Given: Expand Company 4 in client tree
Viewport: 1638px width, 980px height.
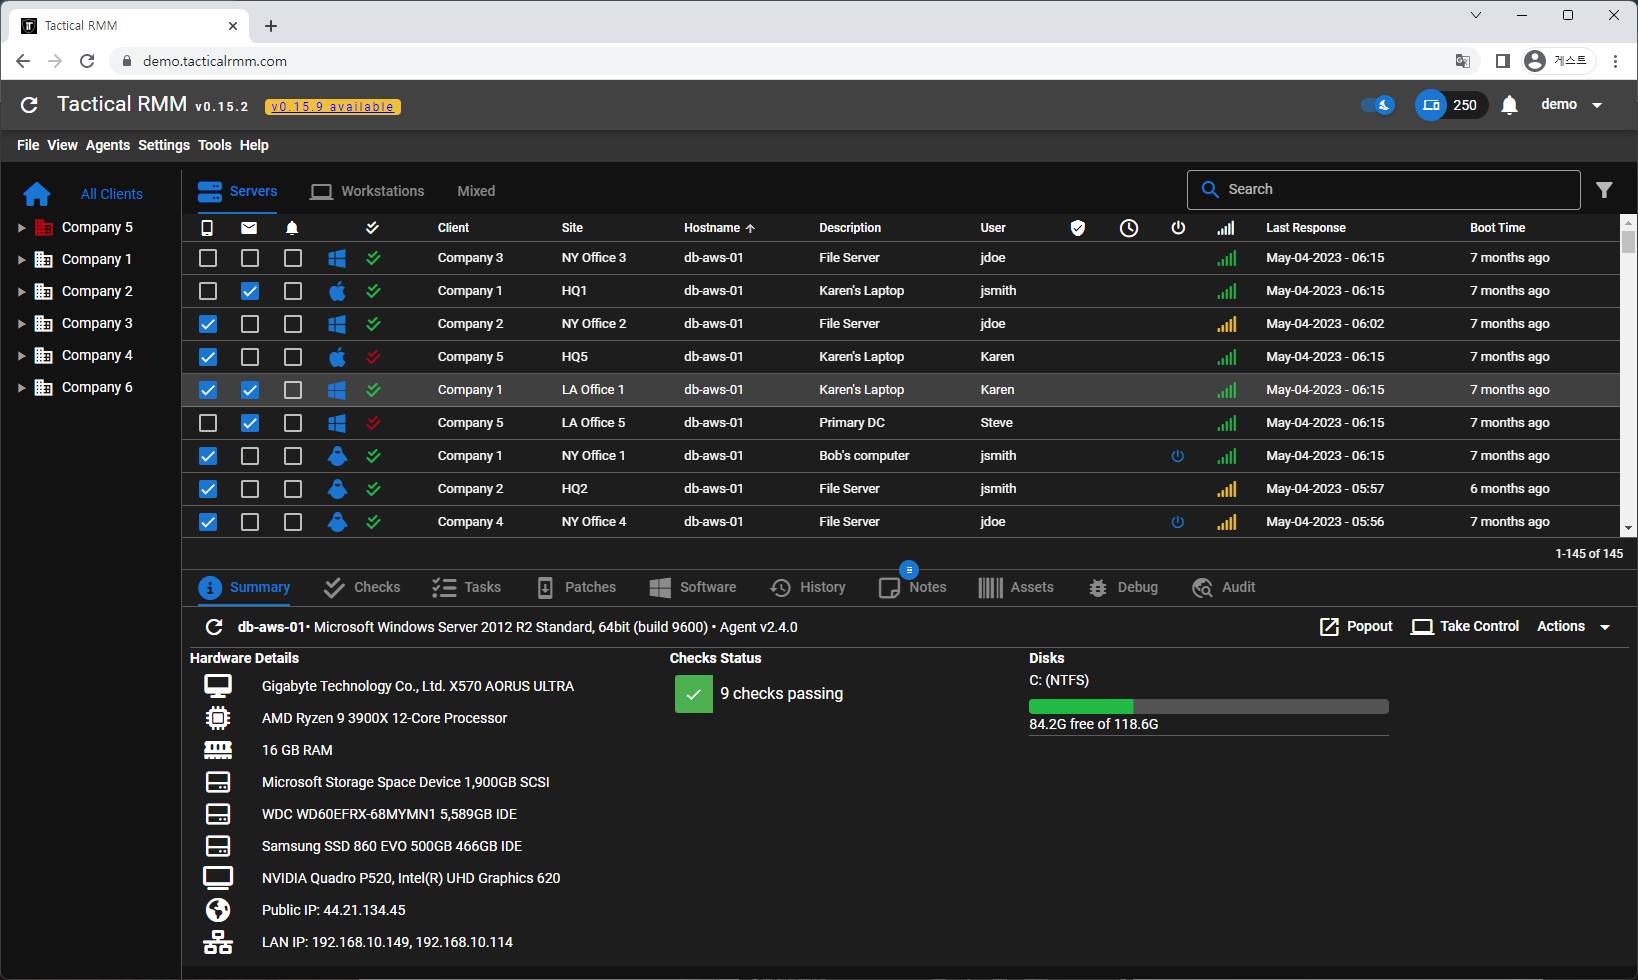Looking at the screenshot, I should [21, 356].
